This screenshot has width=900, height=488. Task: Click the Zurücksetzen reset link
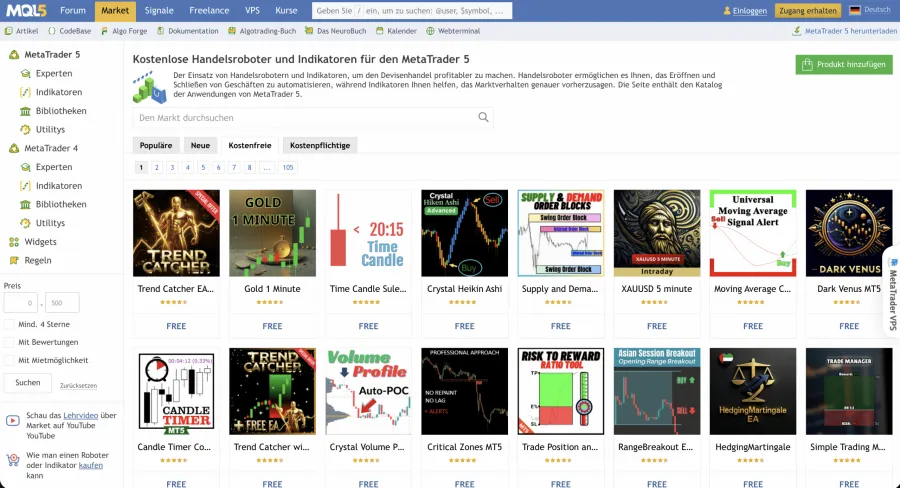coord(79,386)
